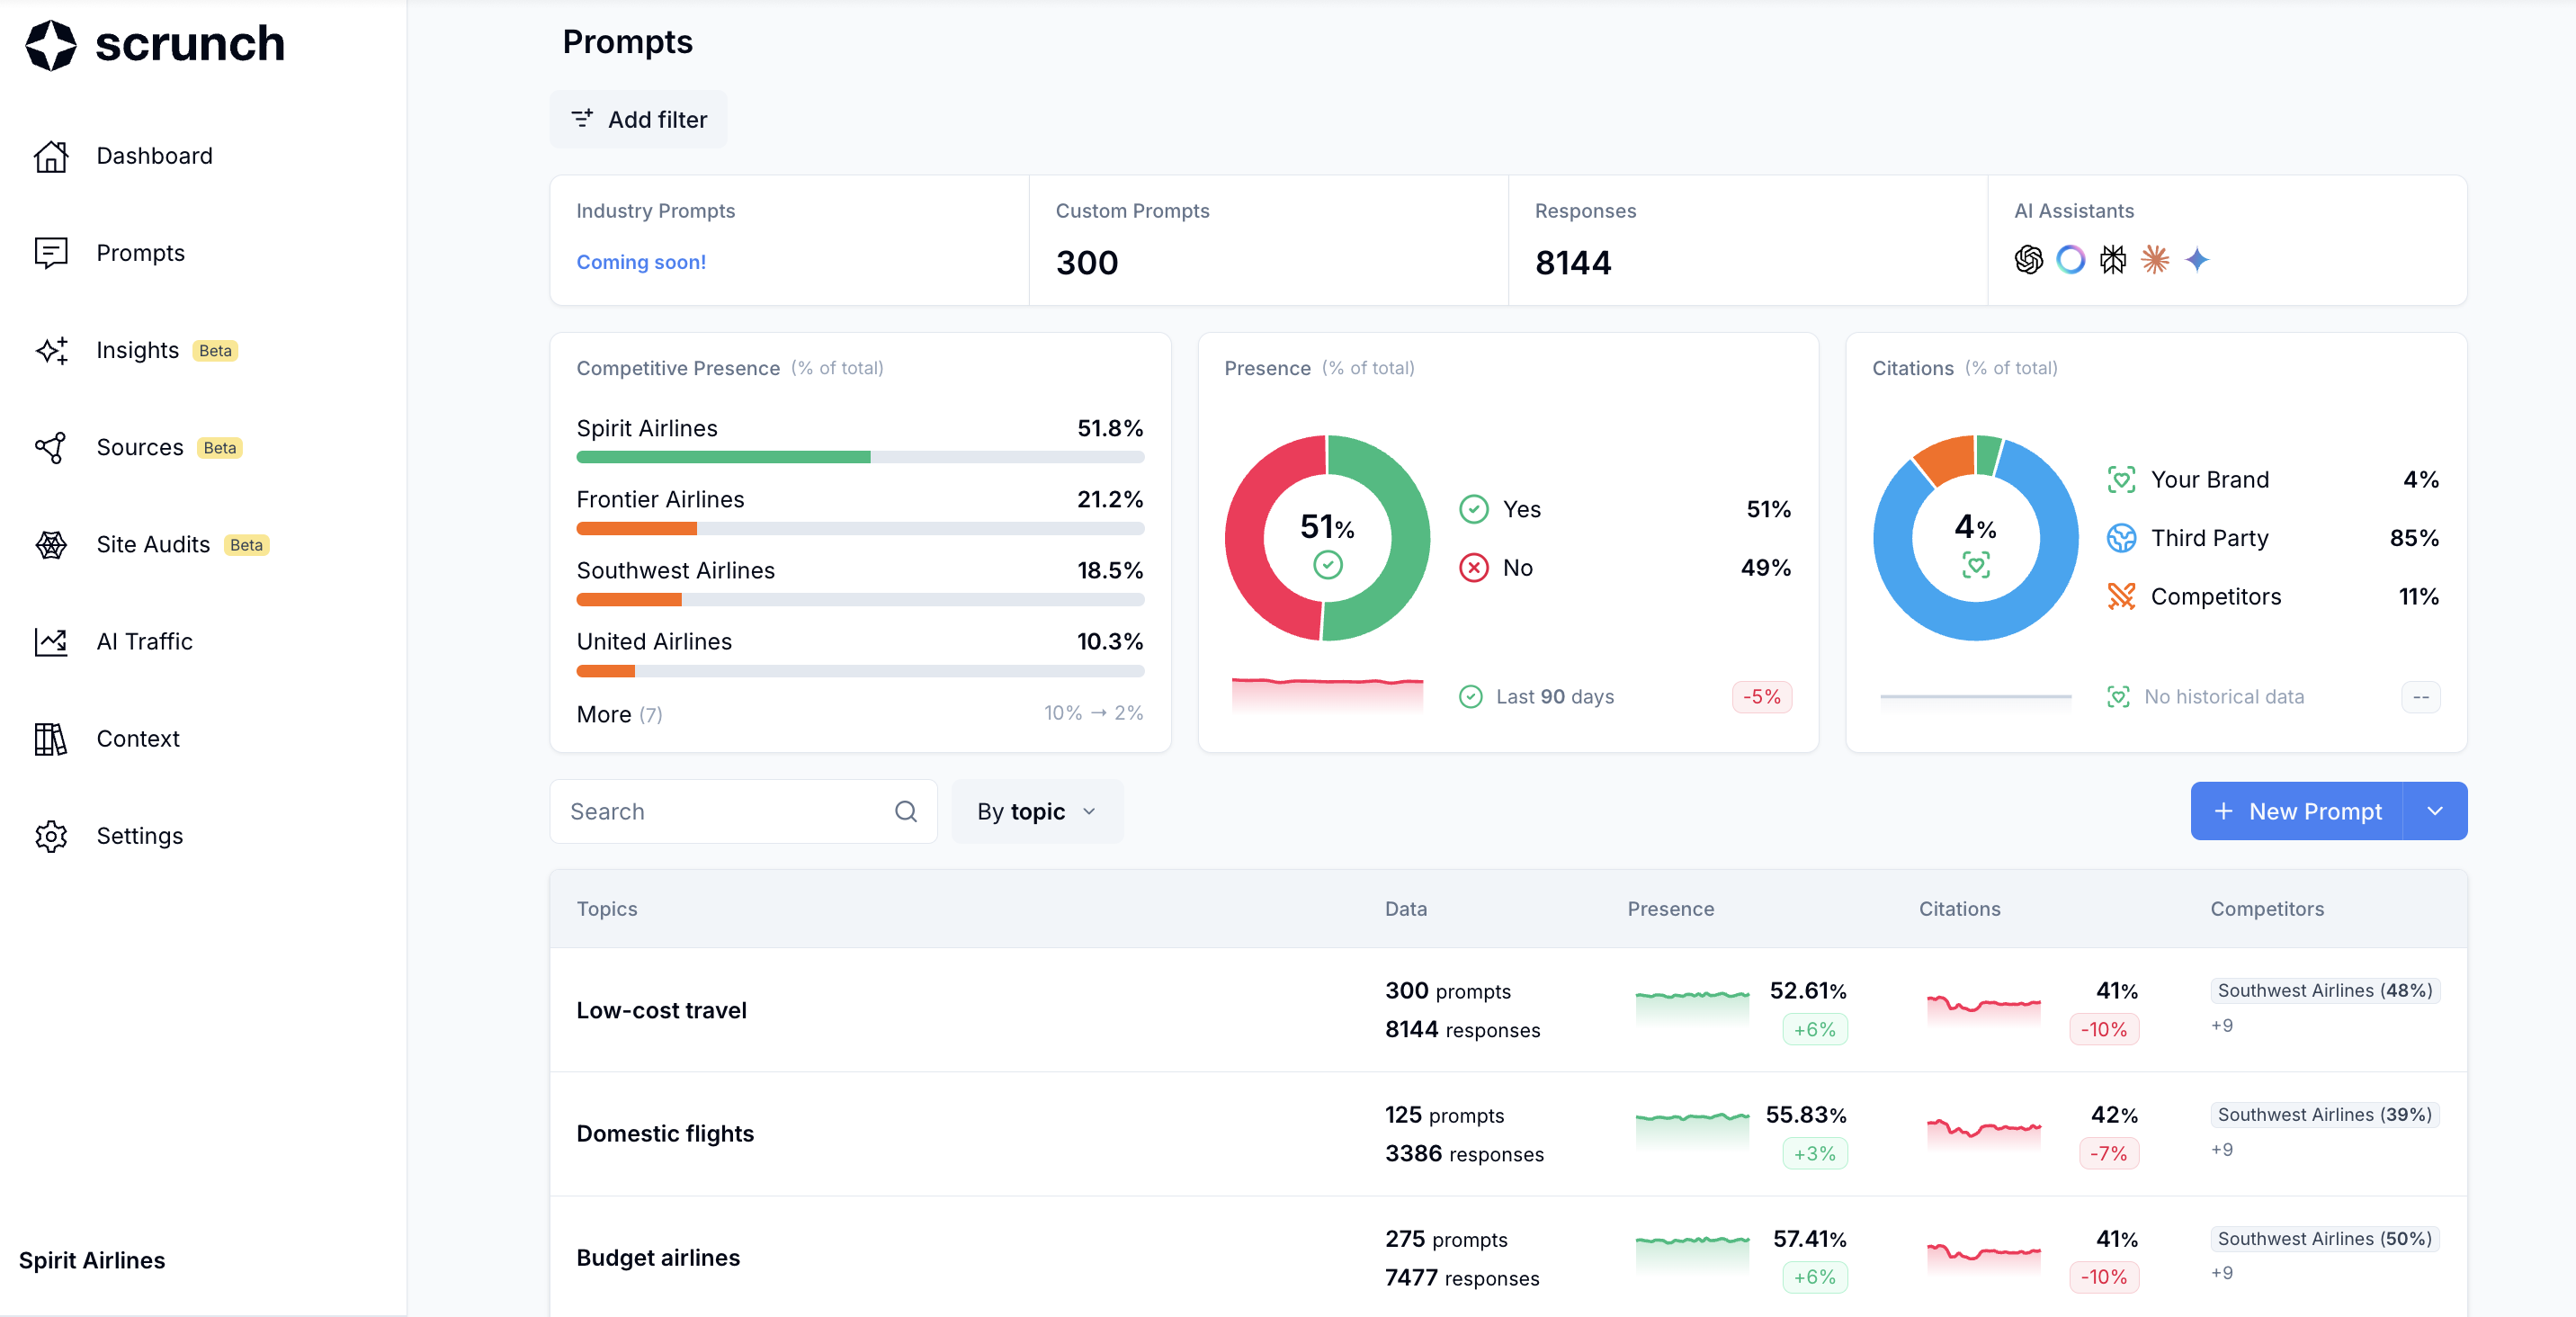The height and width of the screenshot is (1317, 2576).
Task: Click the Dashboard home icon
Action: click(x=51, y=156)
